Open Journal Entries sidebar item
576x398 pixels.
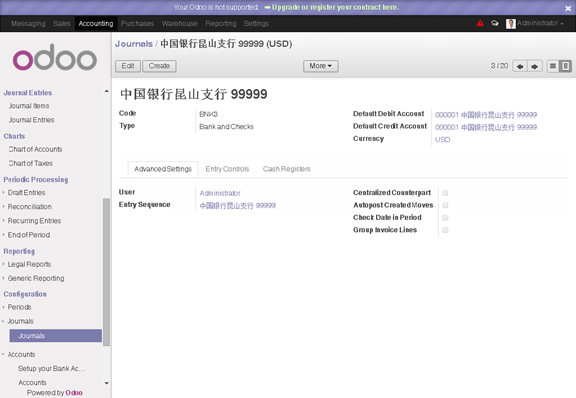[31, 120]
